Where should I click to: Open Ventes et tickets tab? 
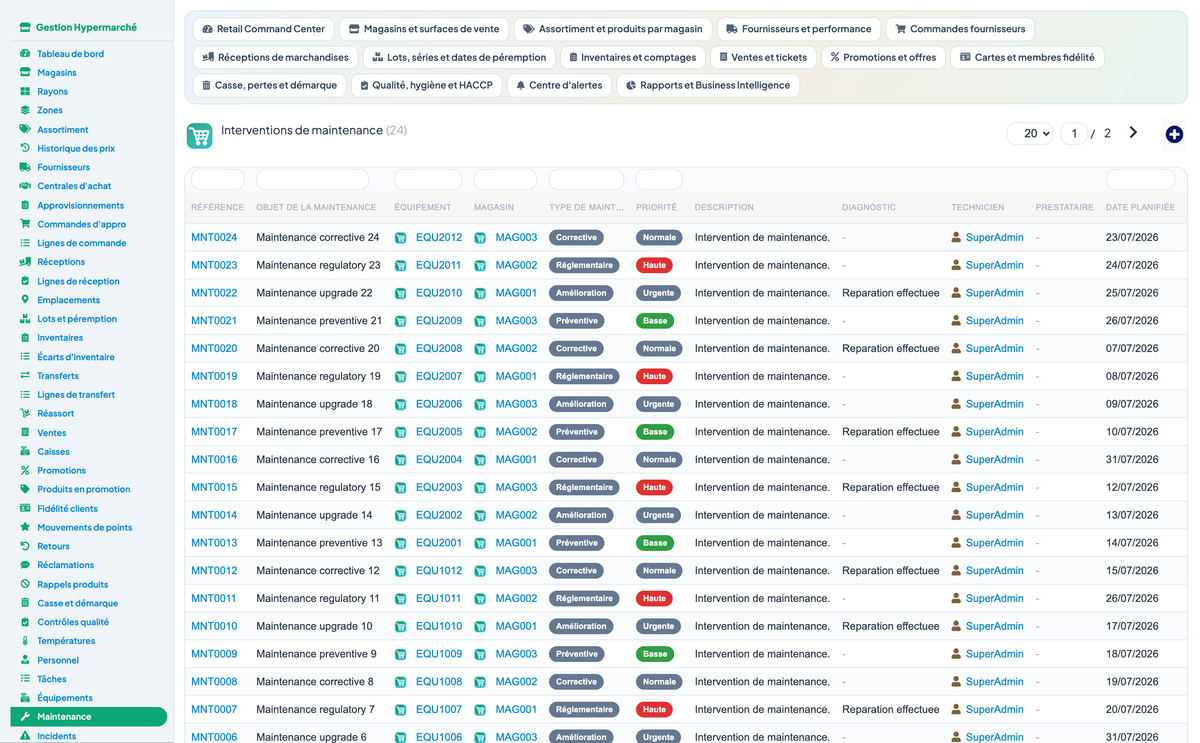pyautogui.click(x=764, y=57)
